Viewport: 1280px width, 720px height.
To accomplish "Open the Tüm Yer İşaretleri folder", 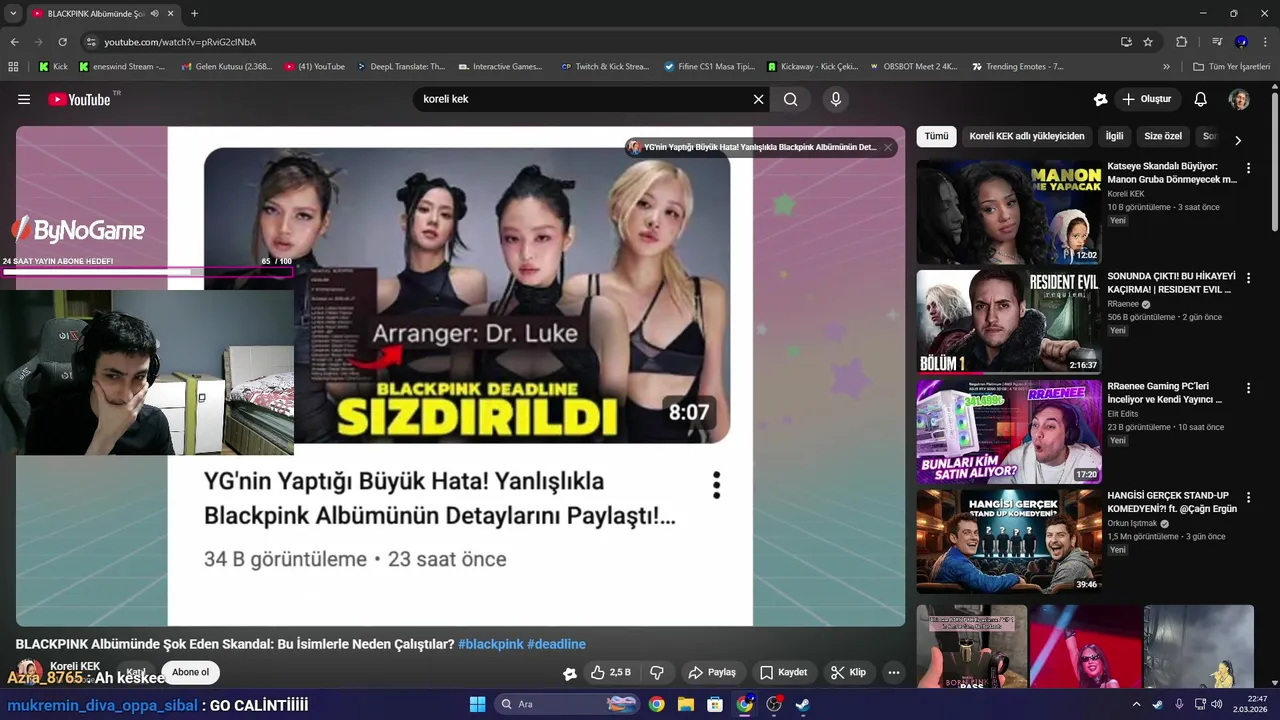I will tap(1231, 67).
